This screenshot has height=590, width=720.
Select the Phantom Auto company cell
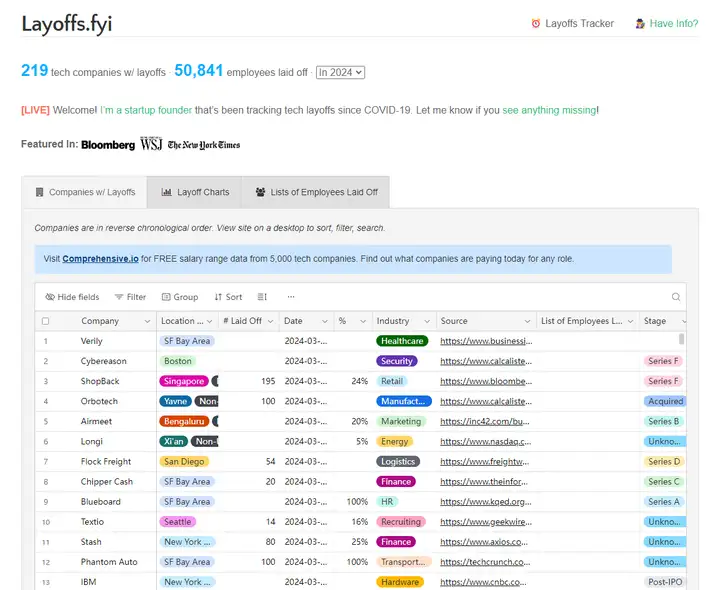click(109, 562)
